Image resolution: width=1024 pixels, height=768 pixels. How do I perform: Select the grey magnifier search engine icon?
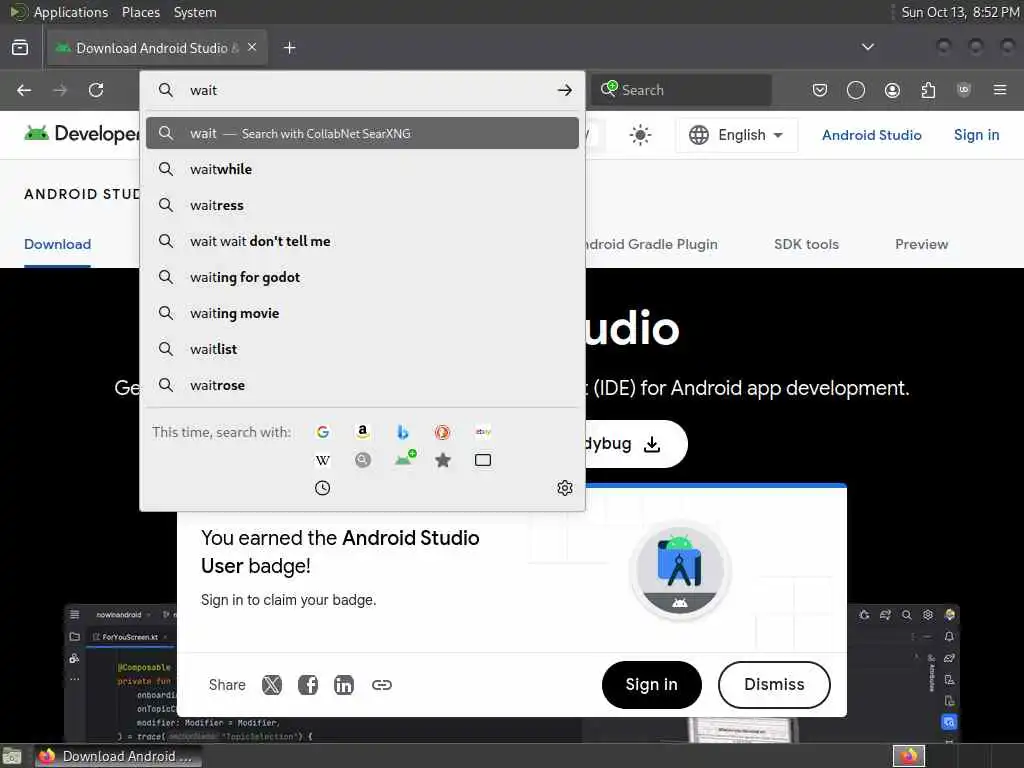click(362, 460)
